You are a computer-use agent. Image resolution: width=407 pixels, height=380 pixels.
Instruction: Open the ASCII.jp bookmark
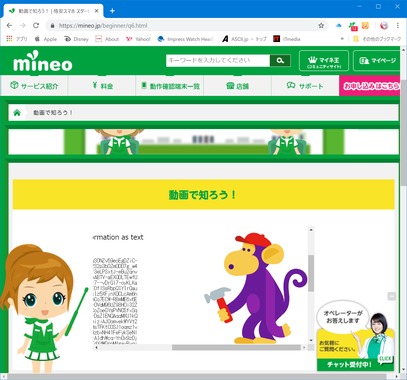click(244, 39)
